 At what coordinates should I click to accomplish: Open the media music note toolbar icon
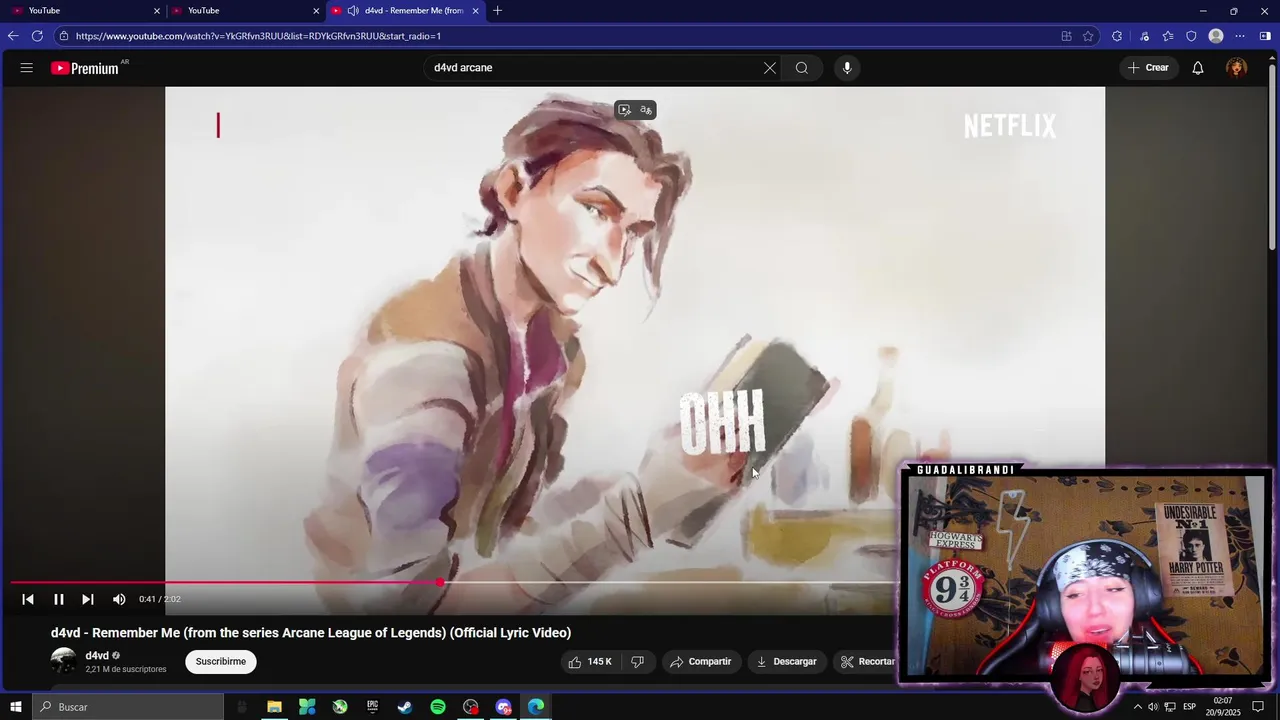click(1144, 36)
